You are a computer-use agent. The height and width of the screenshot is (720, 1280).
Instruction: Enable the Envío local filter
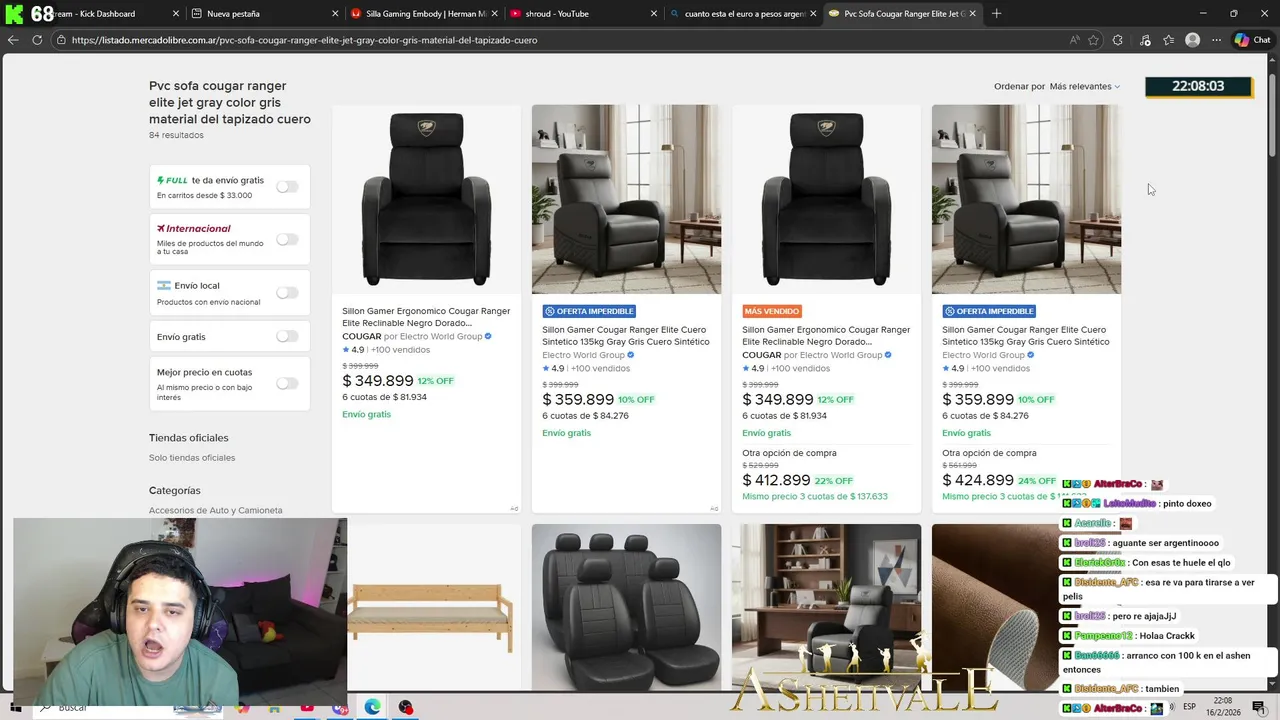pos(287,293)
